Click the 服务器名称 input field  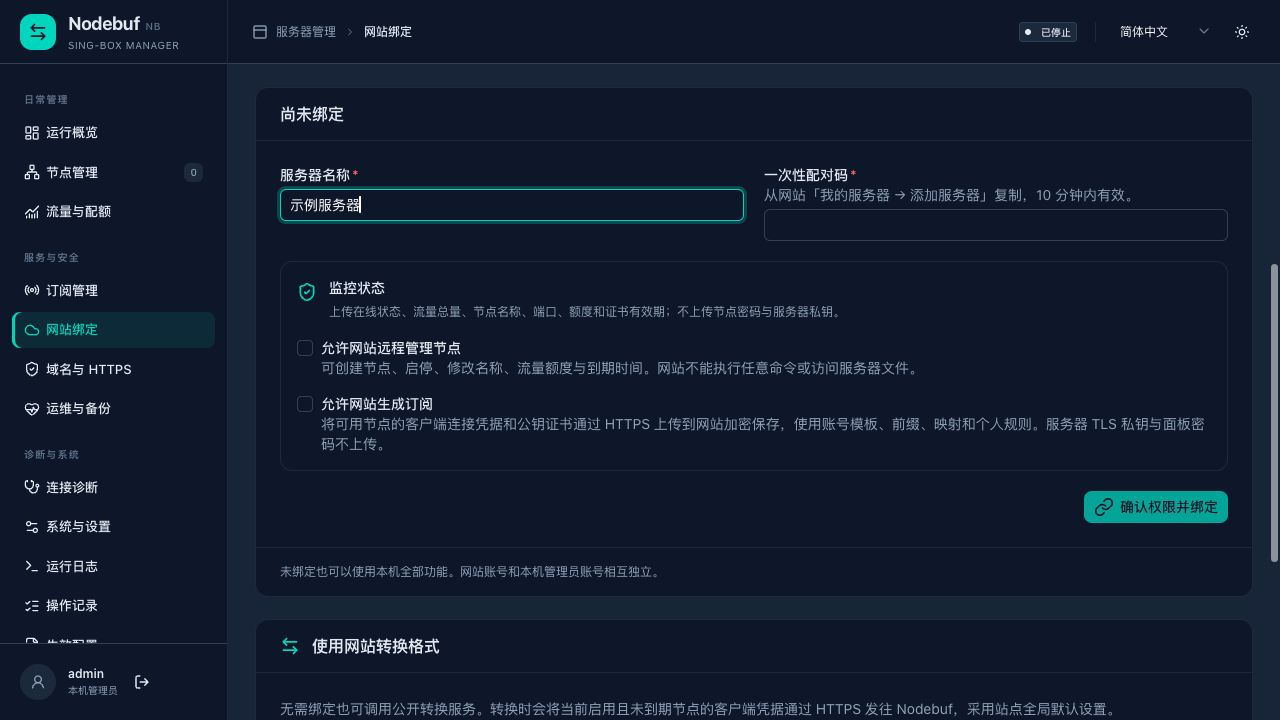(x=512, y=205)
